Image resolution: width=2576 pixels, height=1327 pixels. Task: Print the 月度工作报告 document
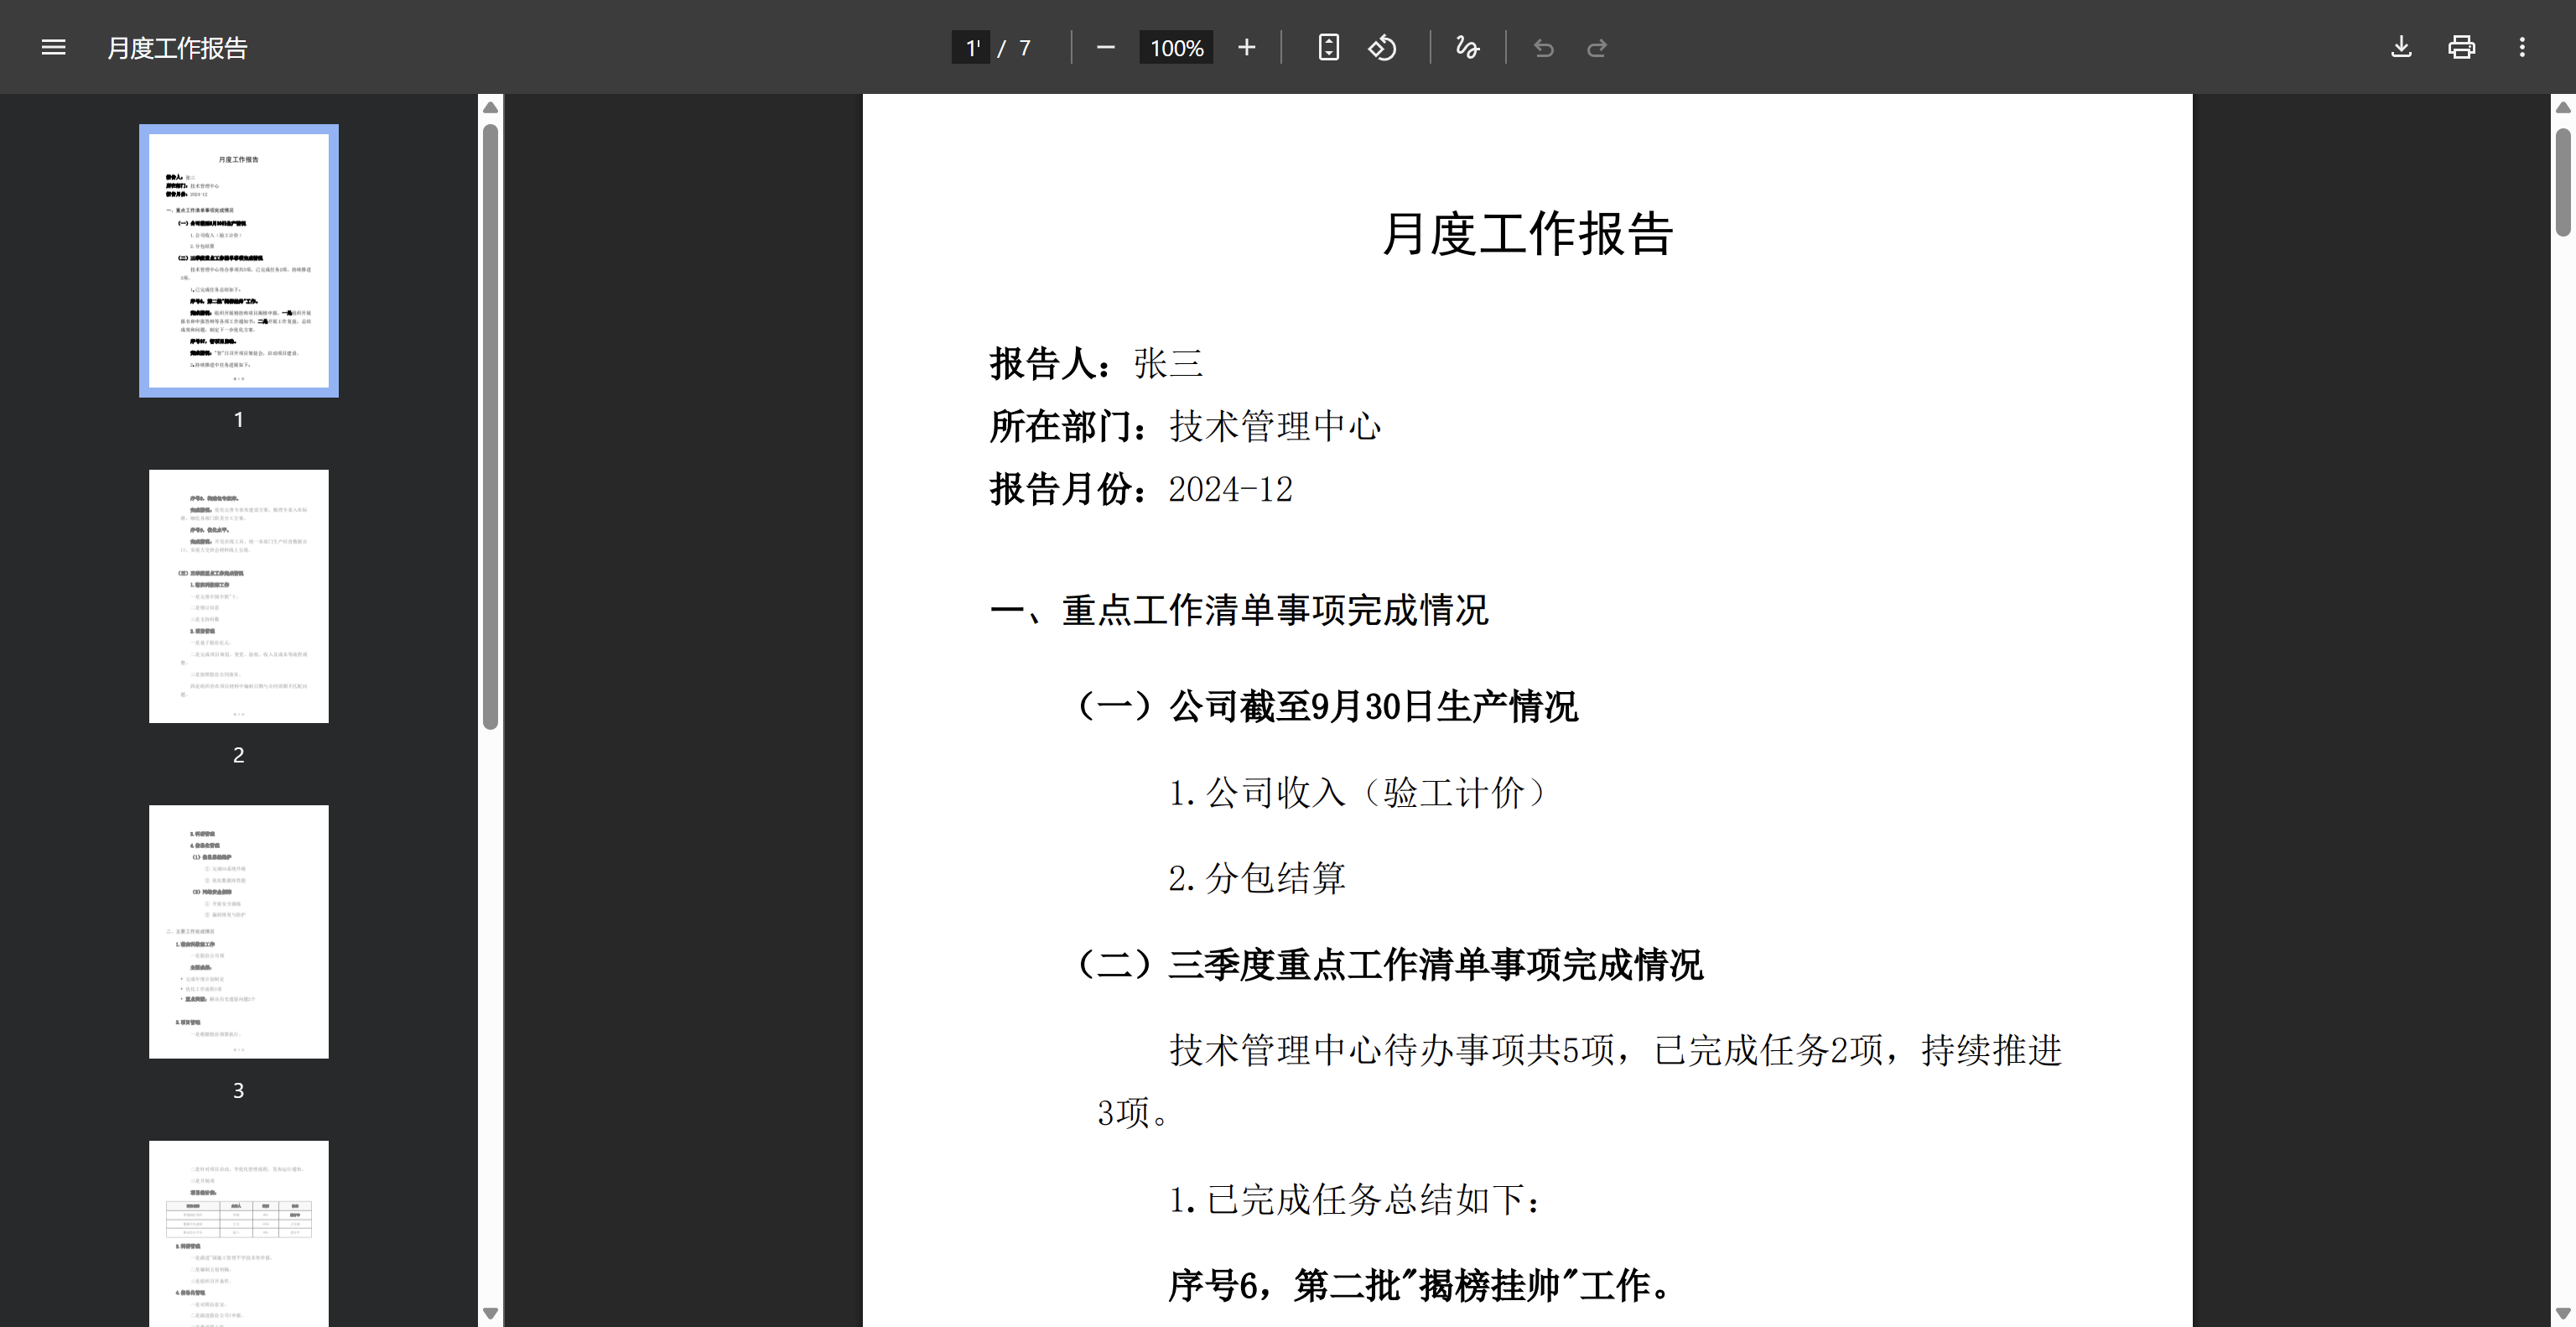[2461, 47]
